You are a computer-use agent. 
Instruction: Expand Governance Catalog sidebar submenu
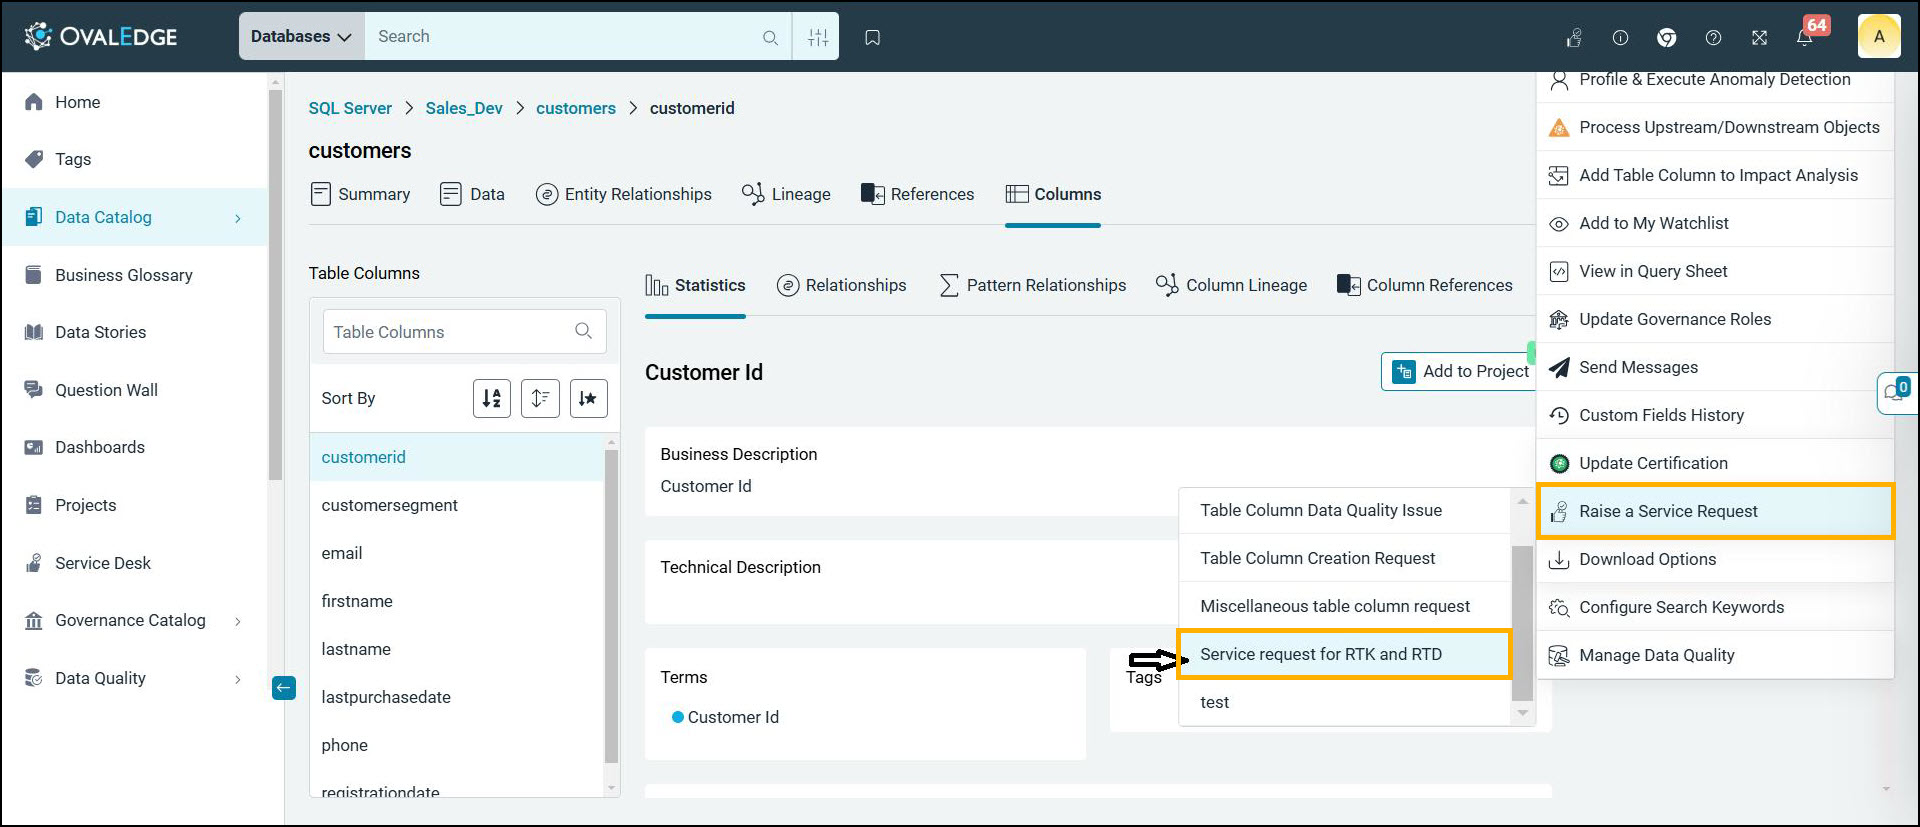(x=237, y=621)
